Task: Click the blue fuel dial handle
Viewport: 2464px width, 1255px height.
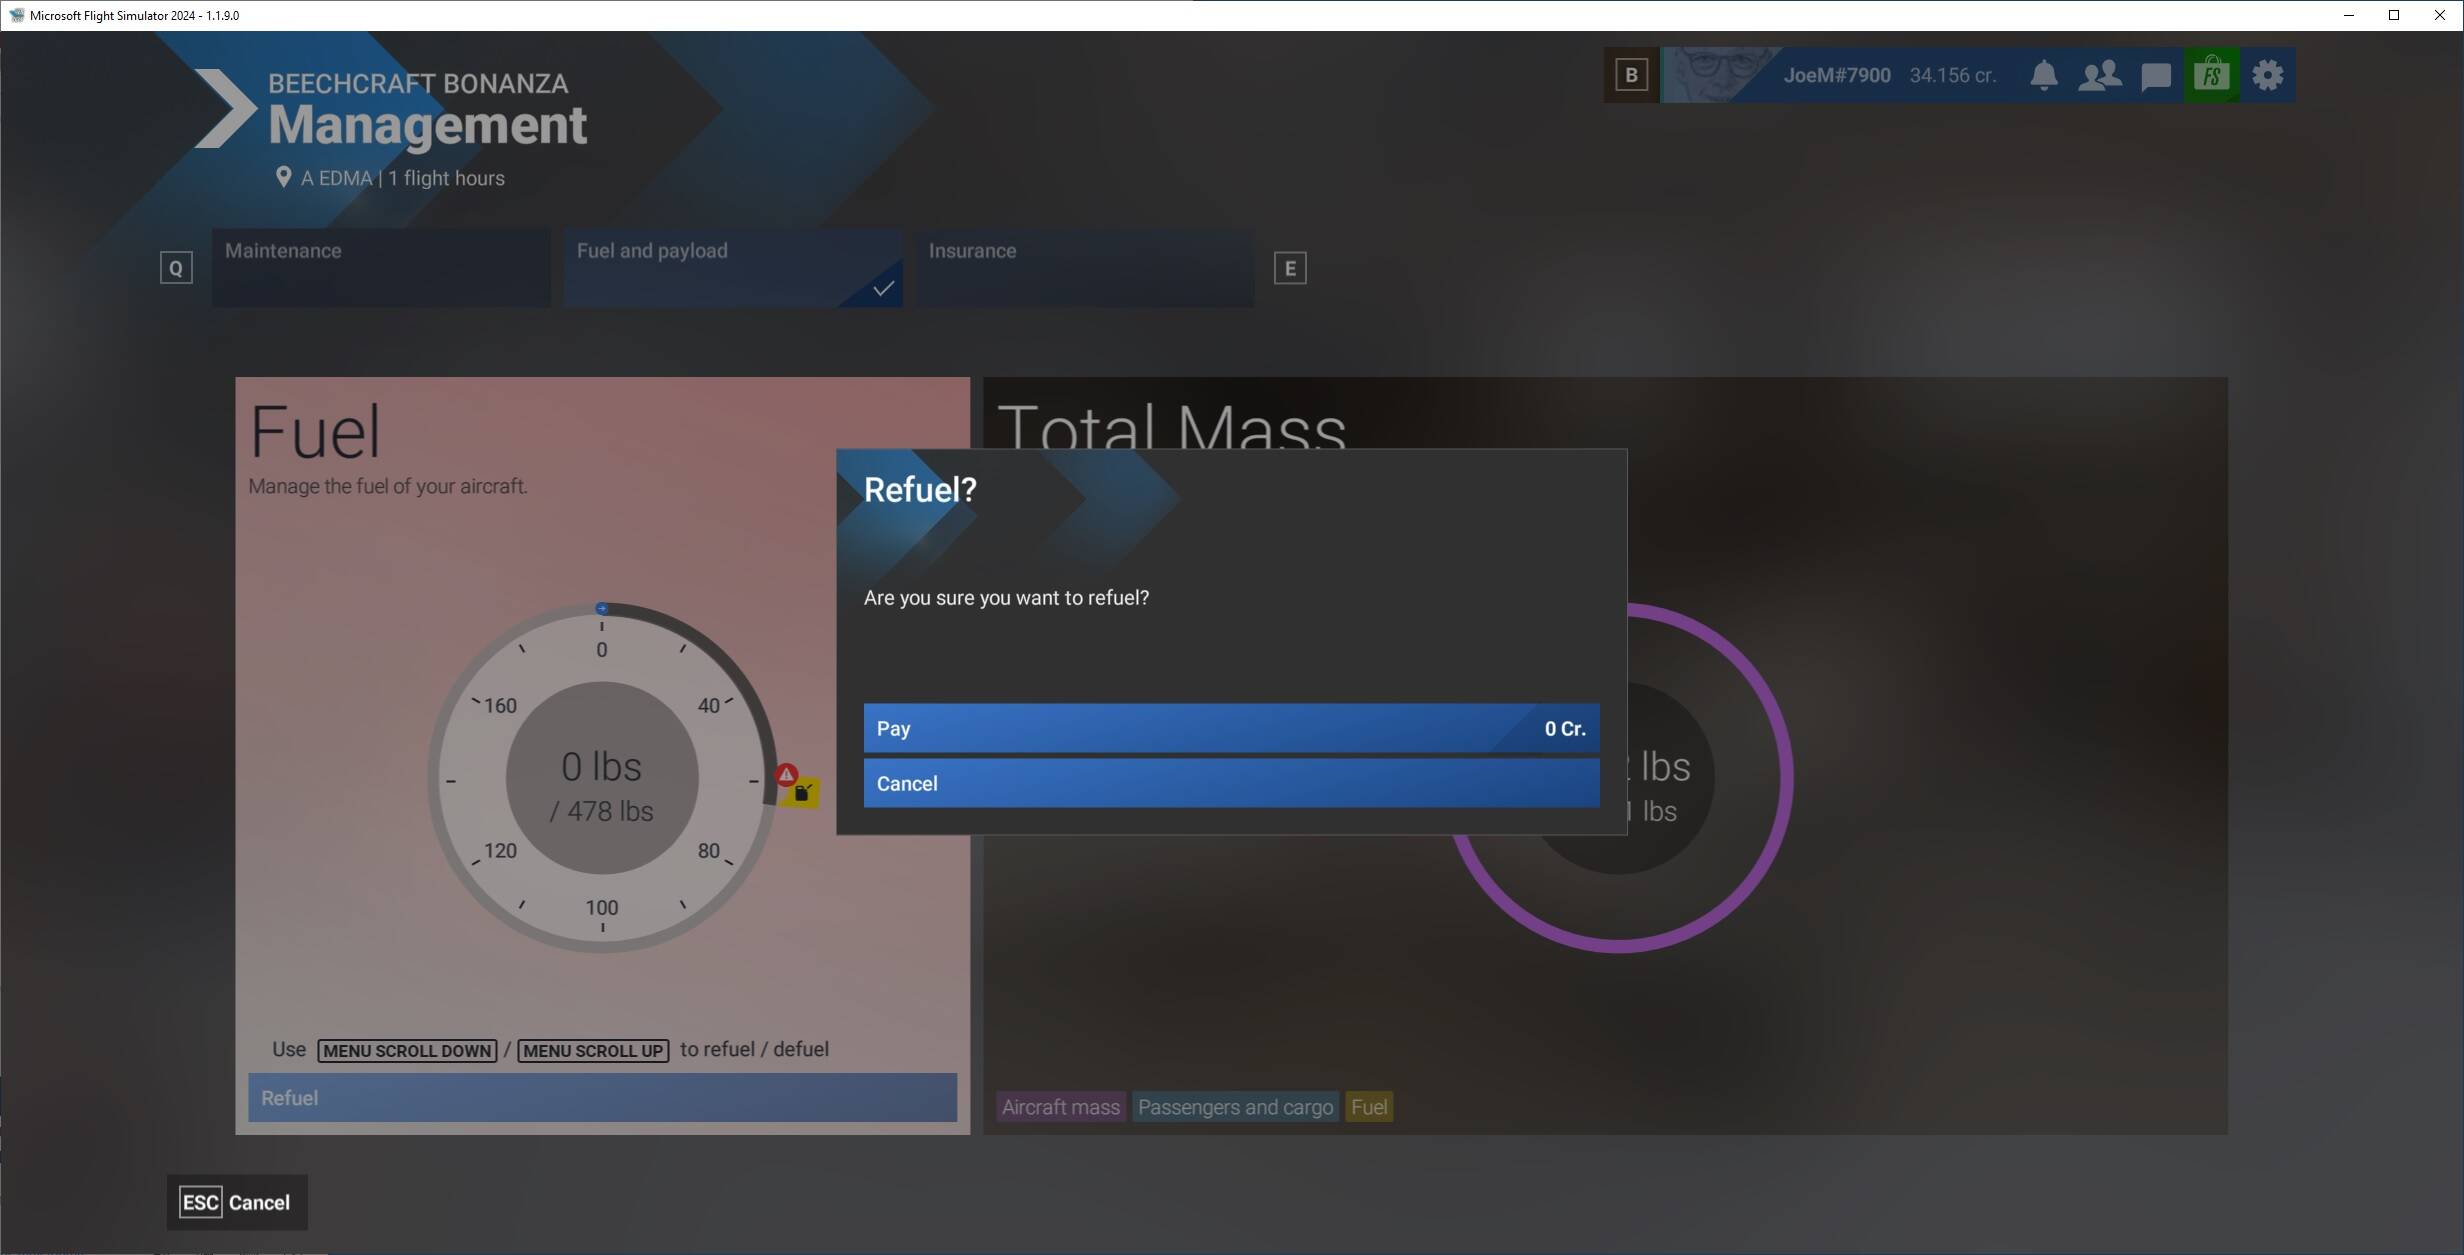Action: tap(601, 608)
